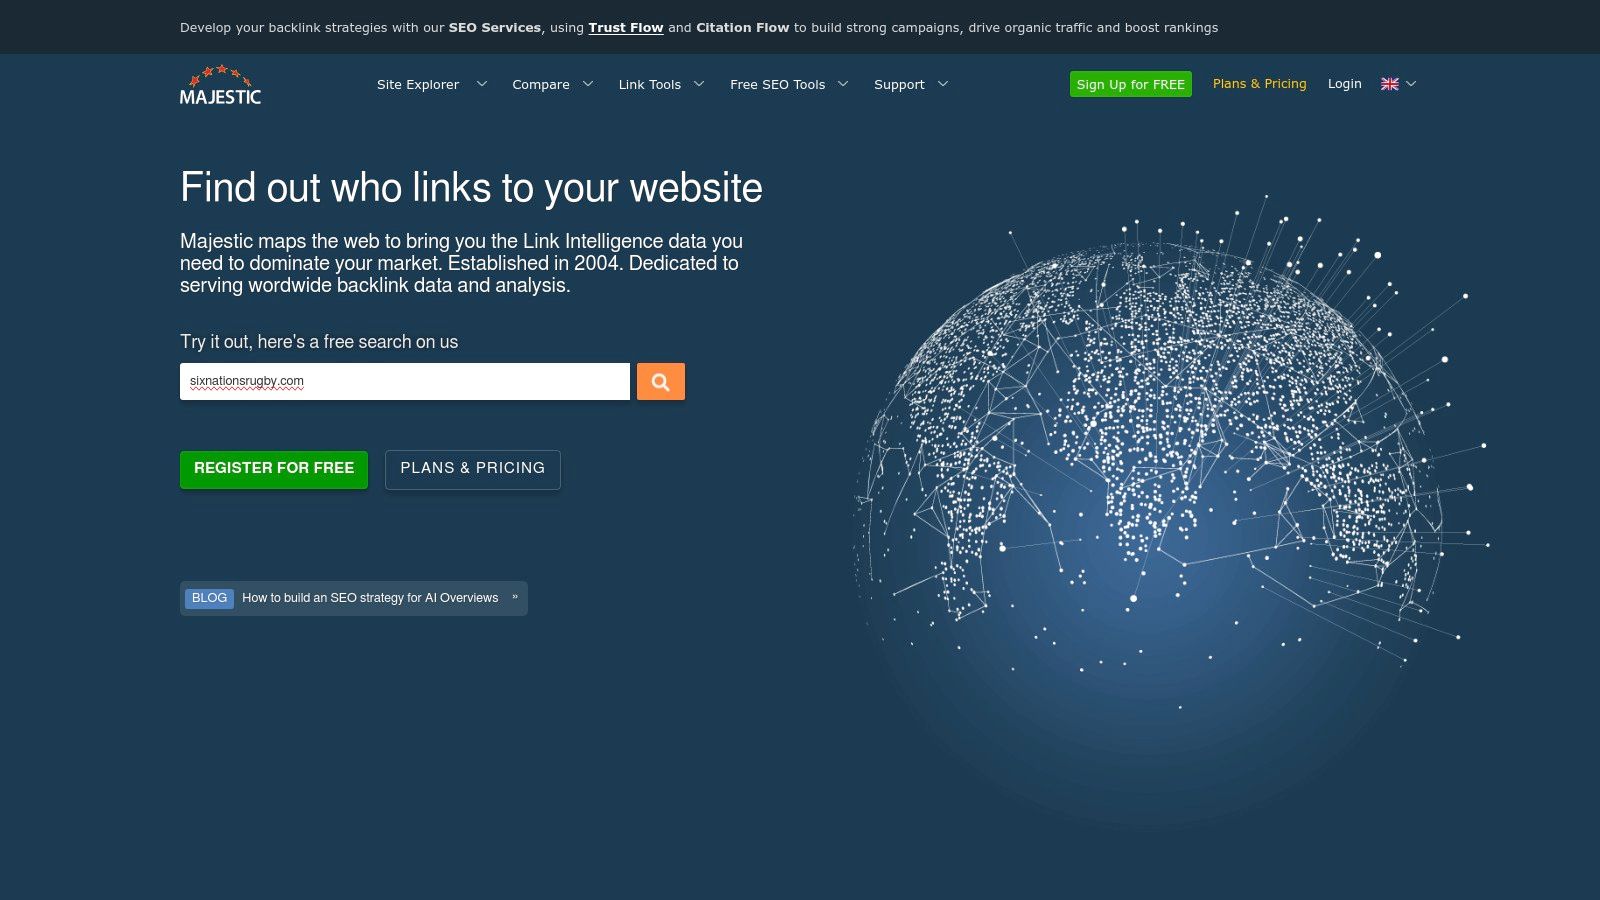Click the Majestic logo
The height and width of the screenshot is (900, 1600).
[x=220, y=85]
